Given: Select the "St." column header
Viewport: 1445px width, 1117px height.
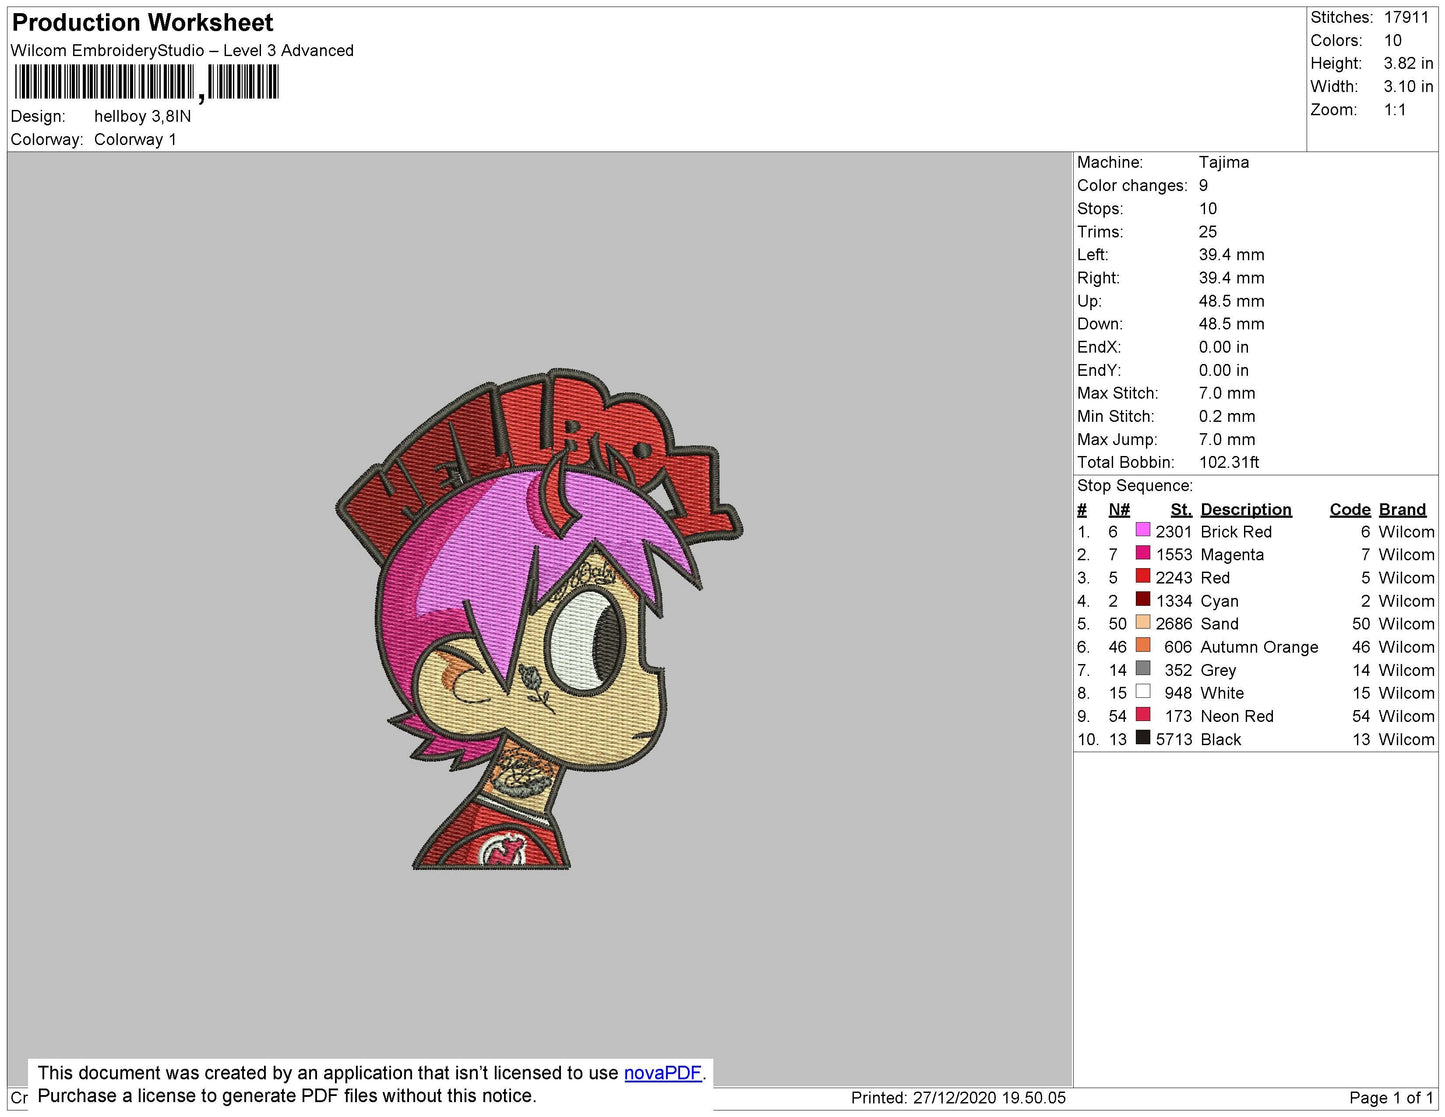Looking at the screenshot, I should 1181,510.
